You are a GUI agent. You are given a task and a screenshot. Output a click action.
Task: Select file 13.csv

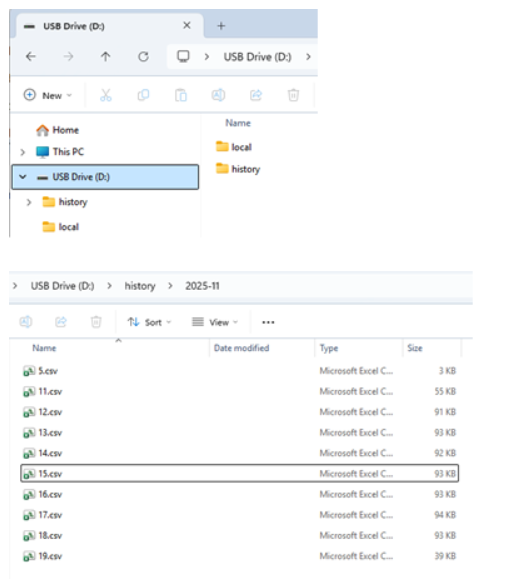click(239, 432)
